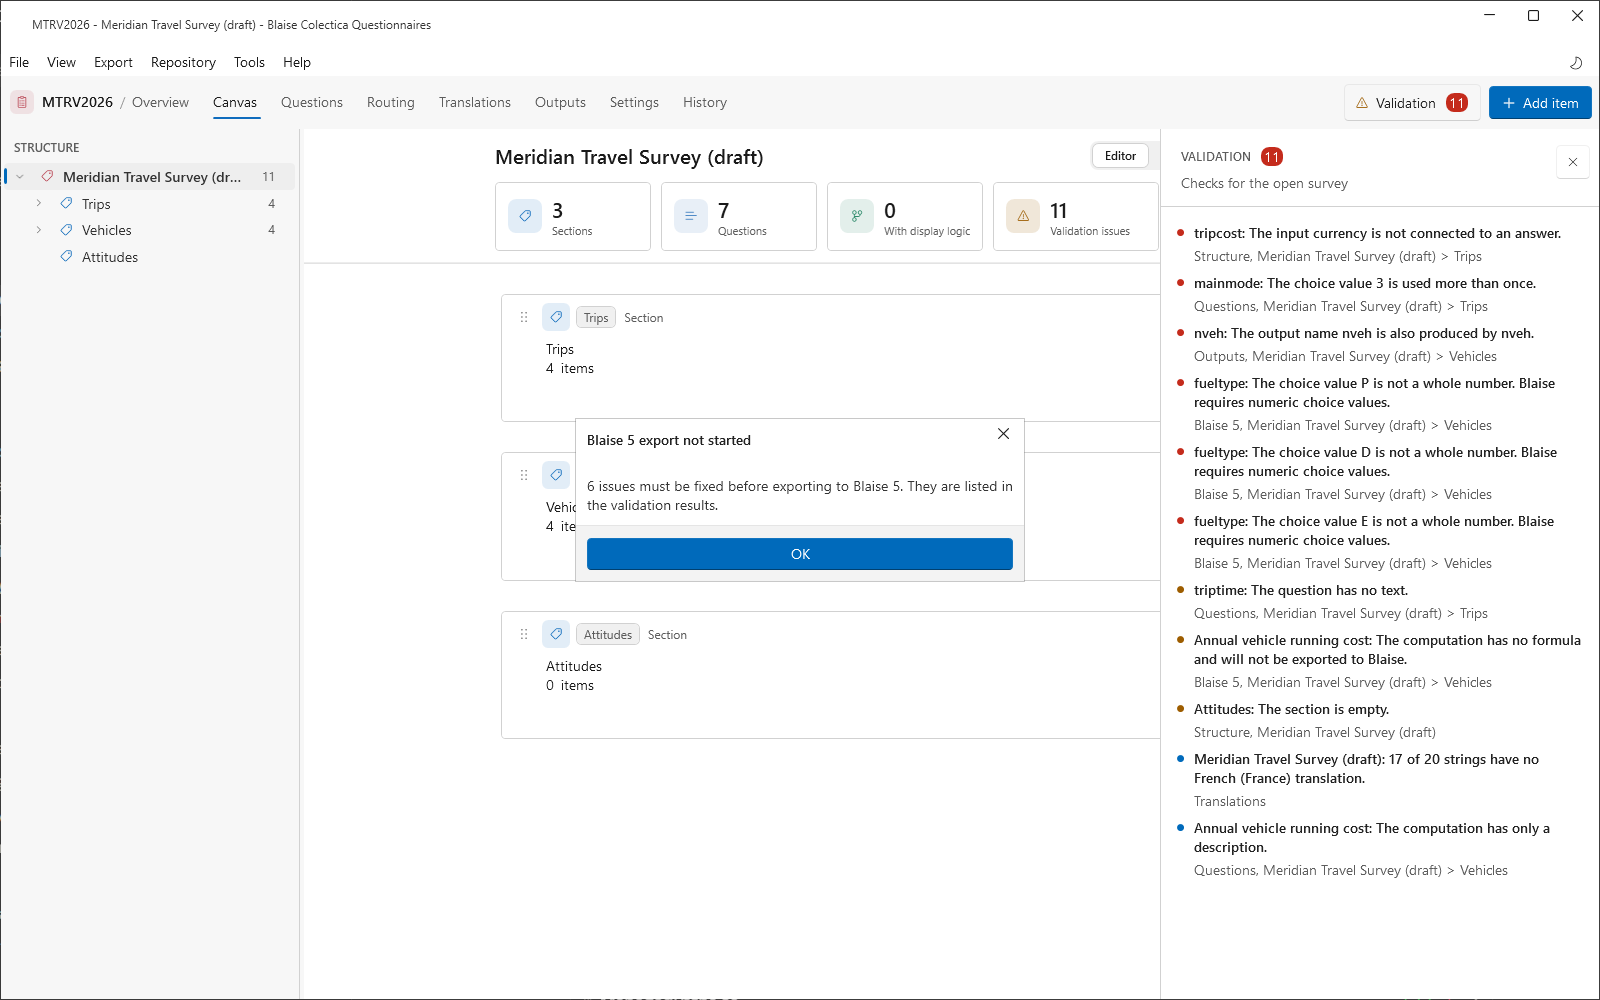Open the fueltype choice value E issue
1600x1000 pixels.
[x=1380, y=542]
